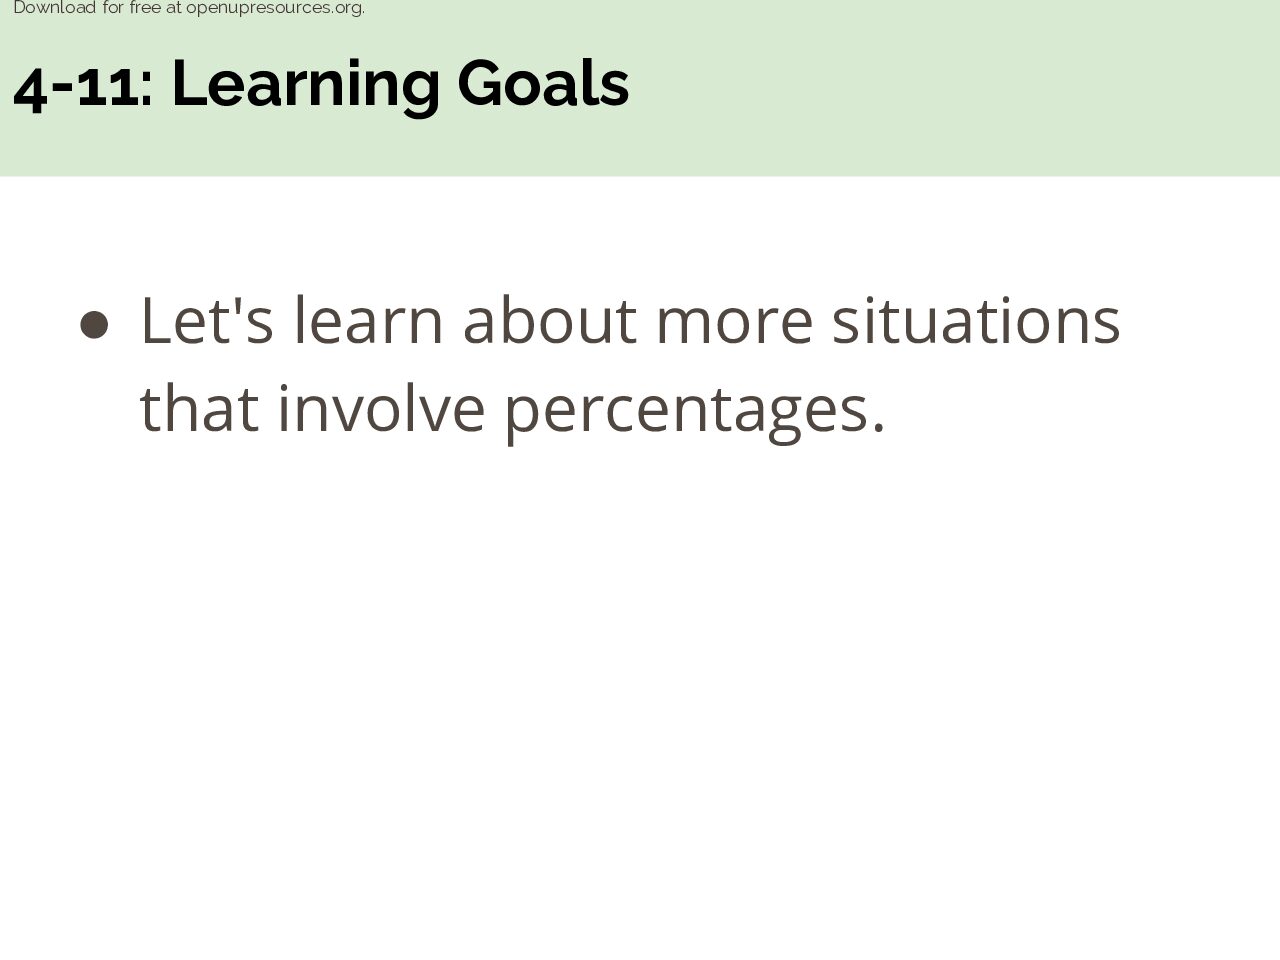The height and width of the screenshot is (960, 1280).
Task: Click the word 'Learning' in the heading
Action: coord(306,86)
